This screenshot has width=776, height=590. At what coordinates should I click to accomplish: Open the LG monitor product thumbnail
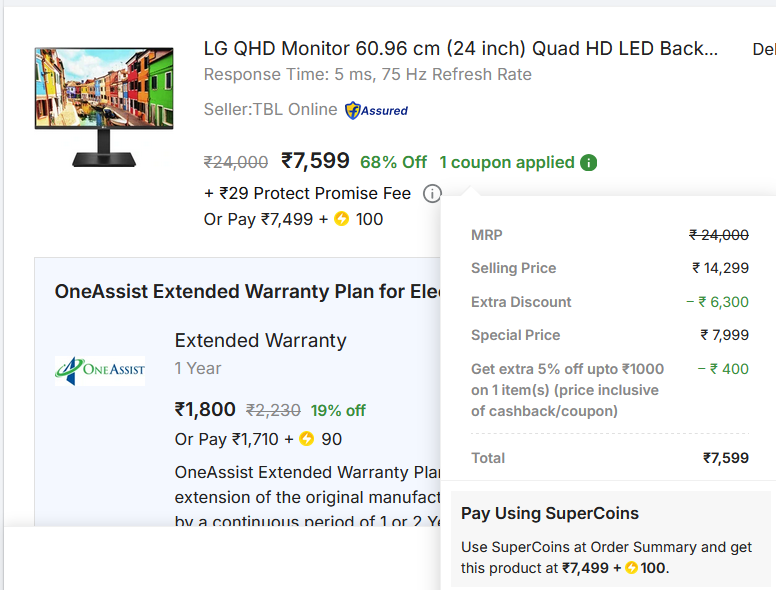pos(104,107)
